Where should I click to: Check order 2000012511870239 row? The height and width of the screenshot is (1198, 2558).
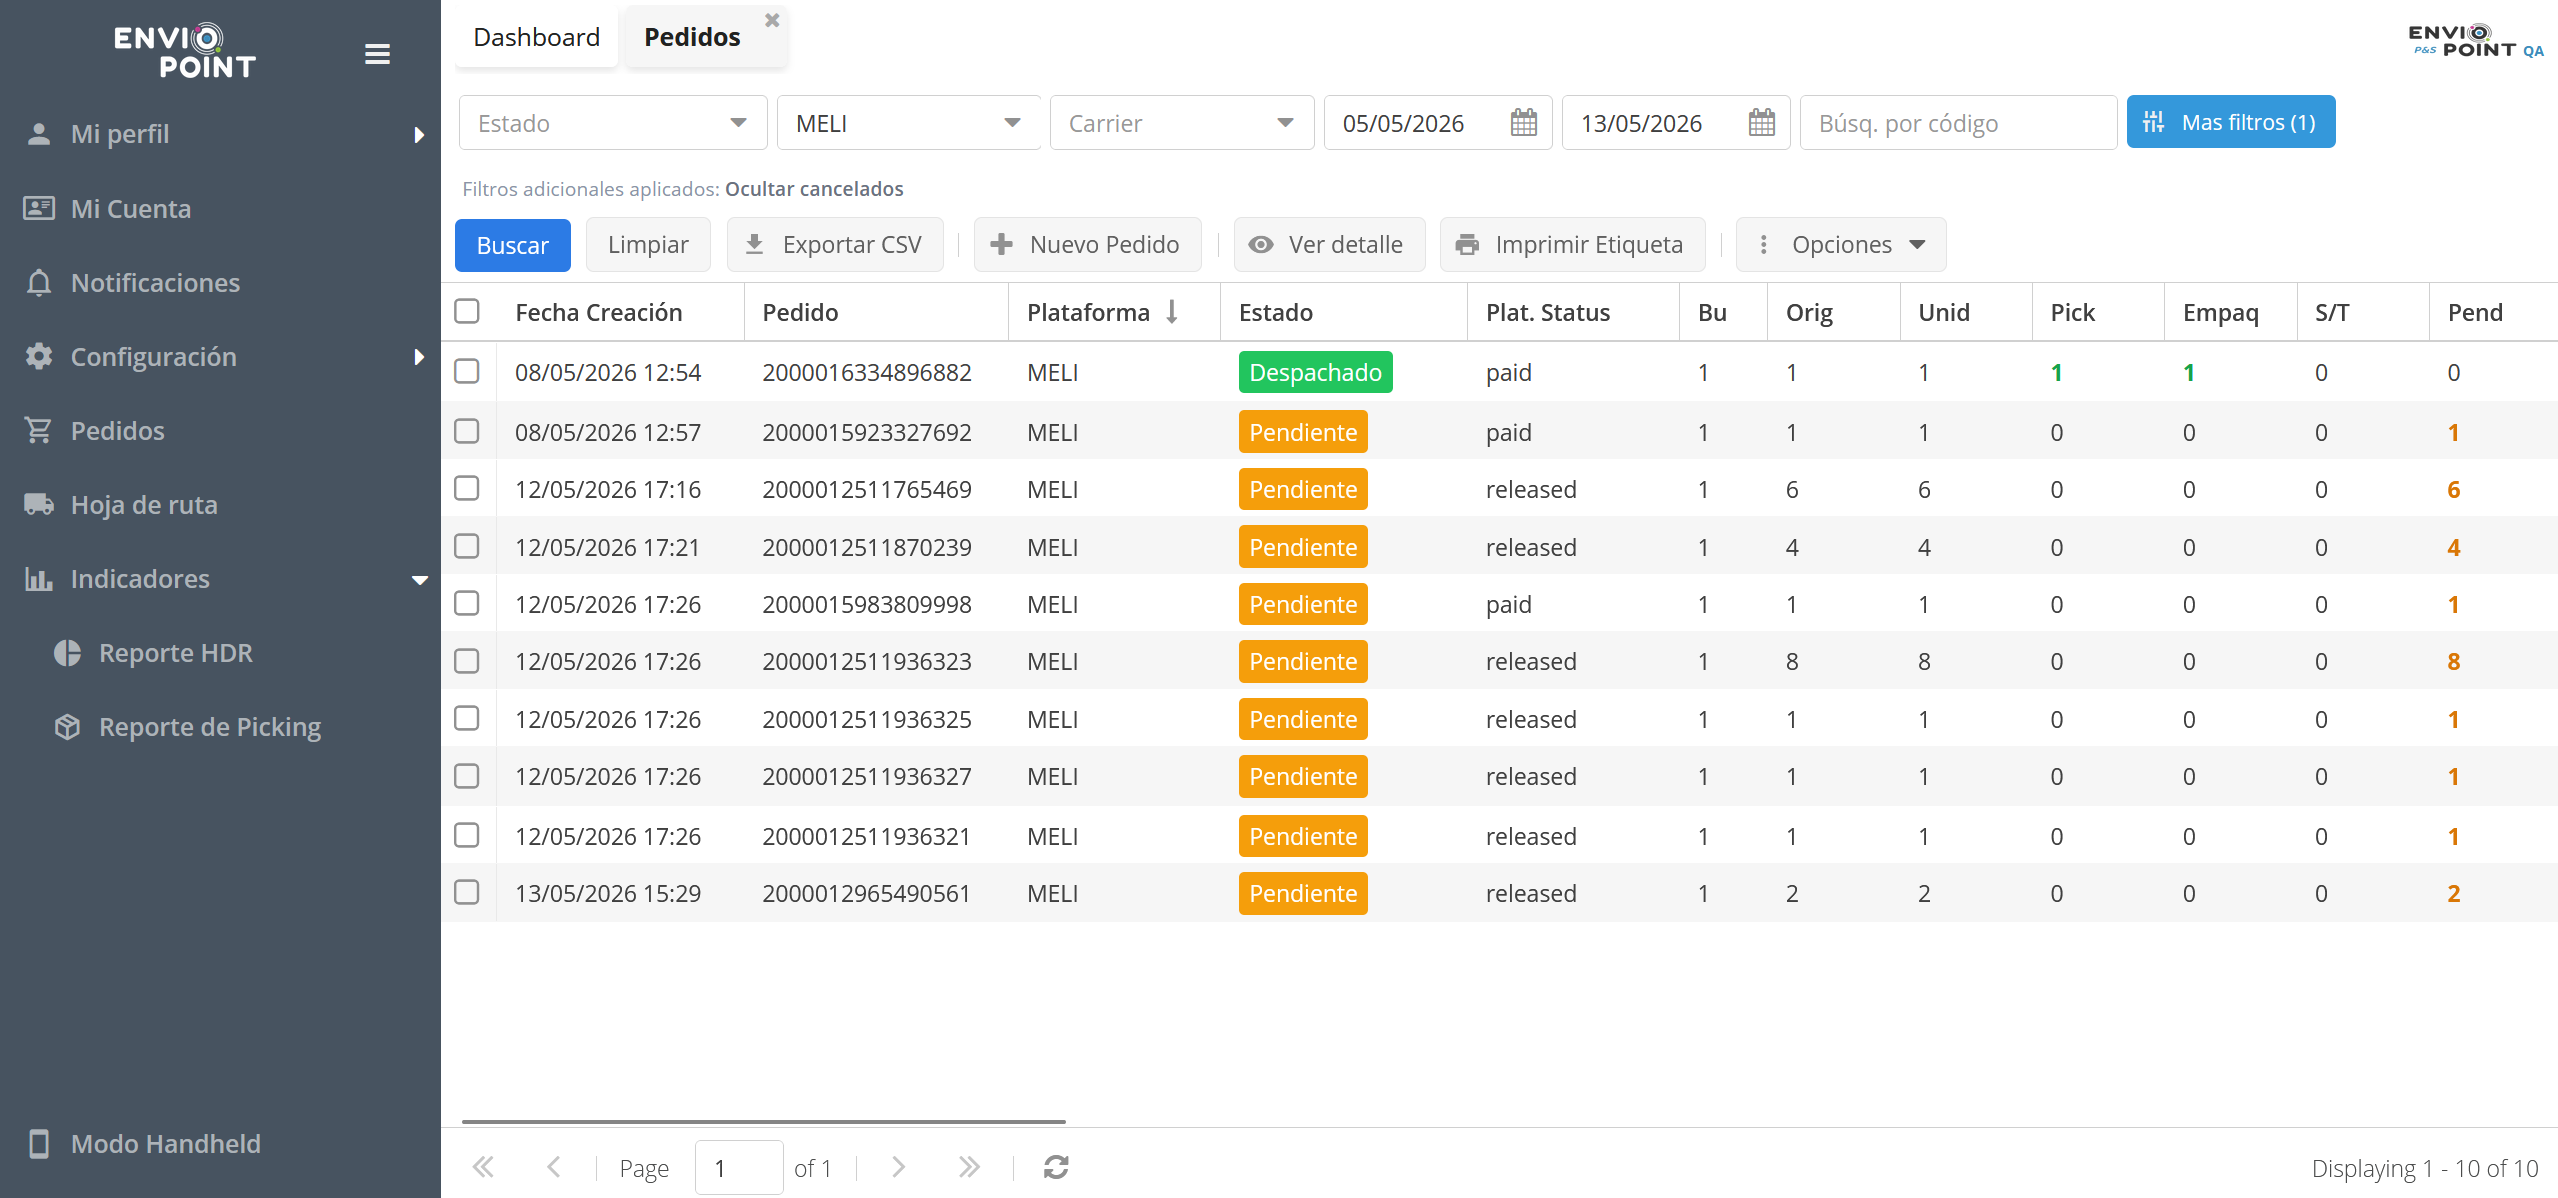[467, 546]
